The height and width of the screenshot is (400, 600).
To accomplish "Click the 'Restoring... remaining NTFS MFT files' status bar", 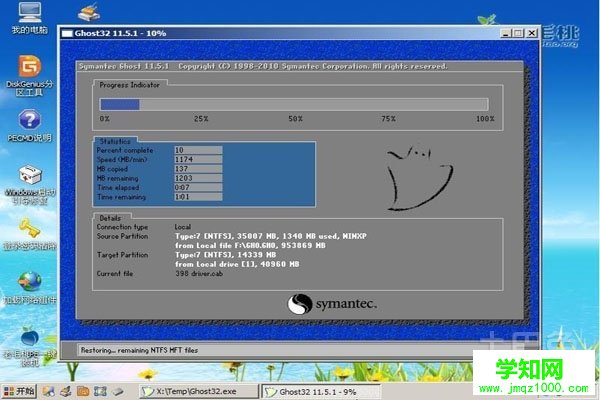I will coord(276,350).
